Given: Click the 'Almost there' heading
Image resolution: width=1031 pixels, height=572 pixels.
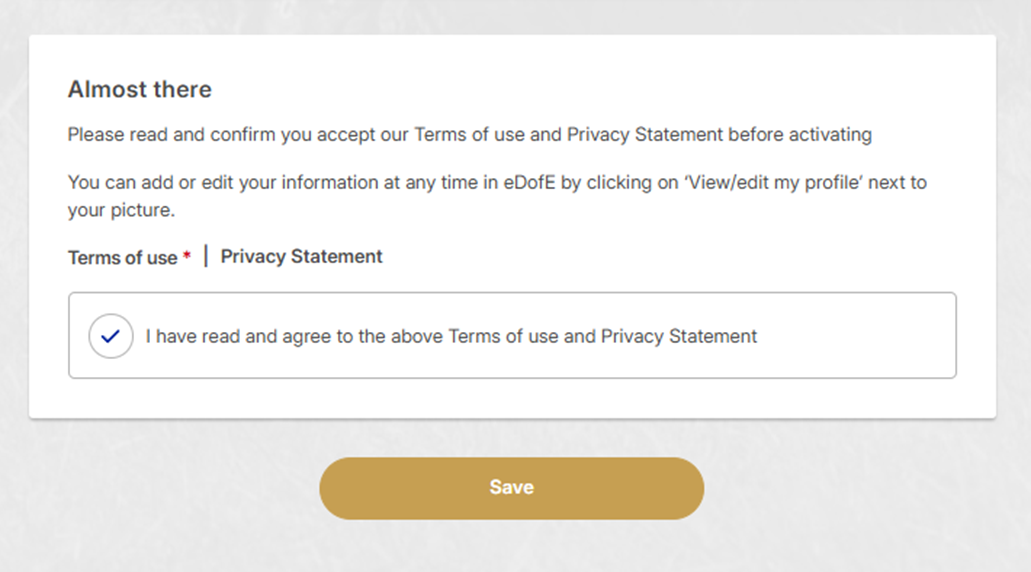Looking at the screenshot, I should click(x=140, y=90).
